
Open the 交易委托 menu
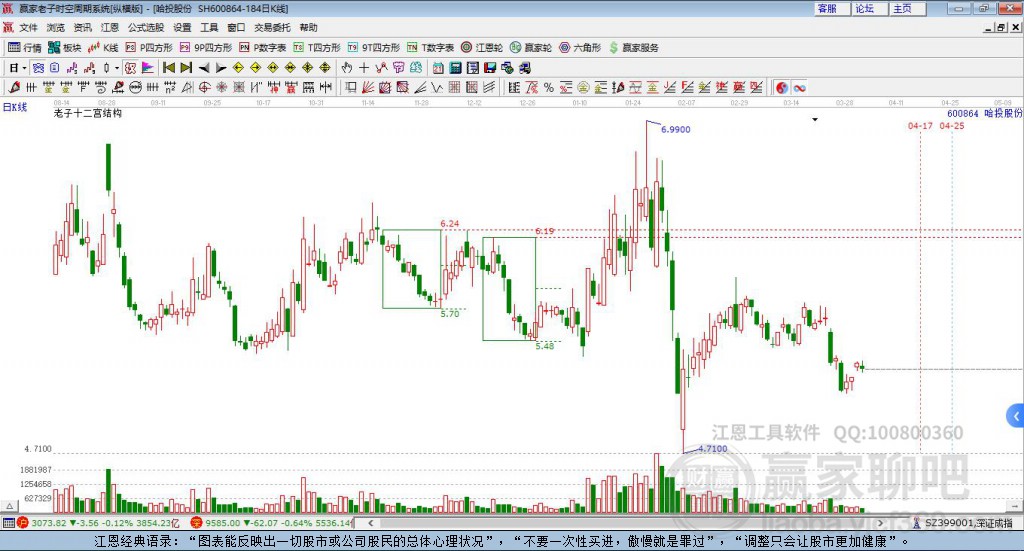[272, 27]
